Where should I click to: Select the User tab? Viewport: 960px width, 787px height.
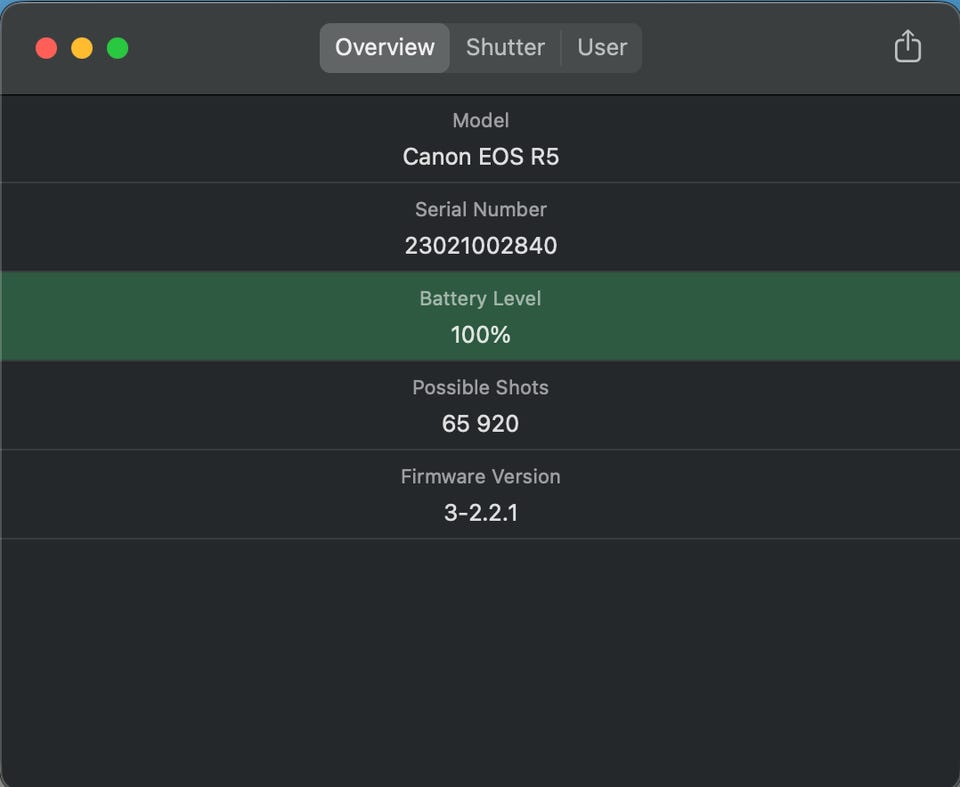tap(602, 47)
